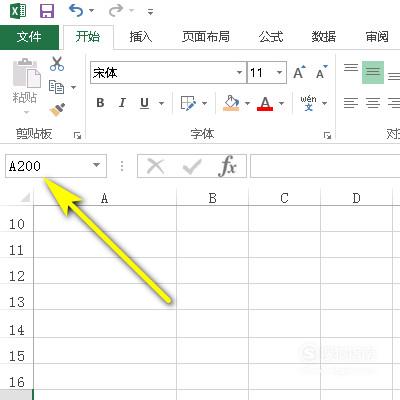The height and width of the screenshot is (400, 400).
Task: Click the Top Align icon
Action: pyautogui.click(x=351, y=68)
